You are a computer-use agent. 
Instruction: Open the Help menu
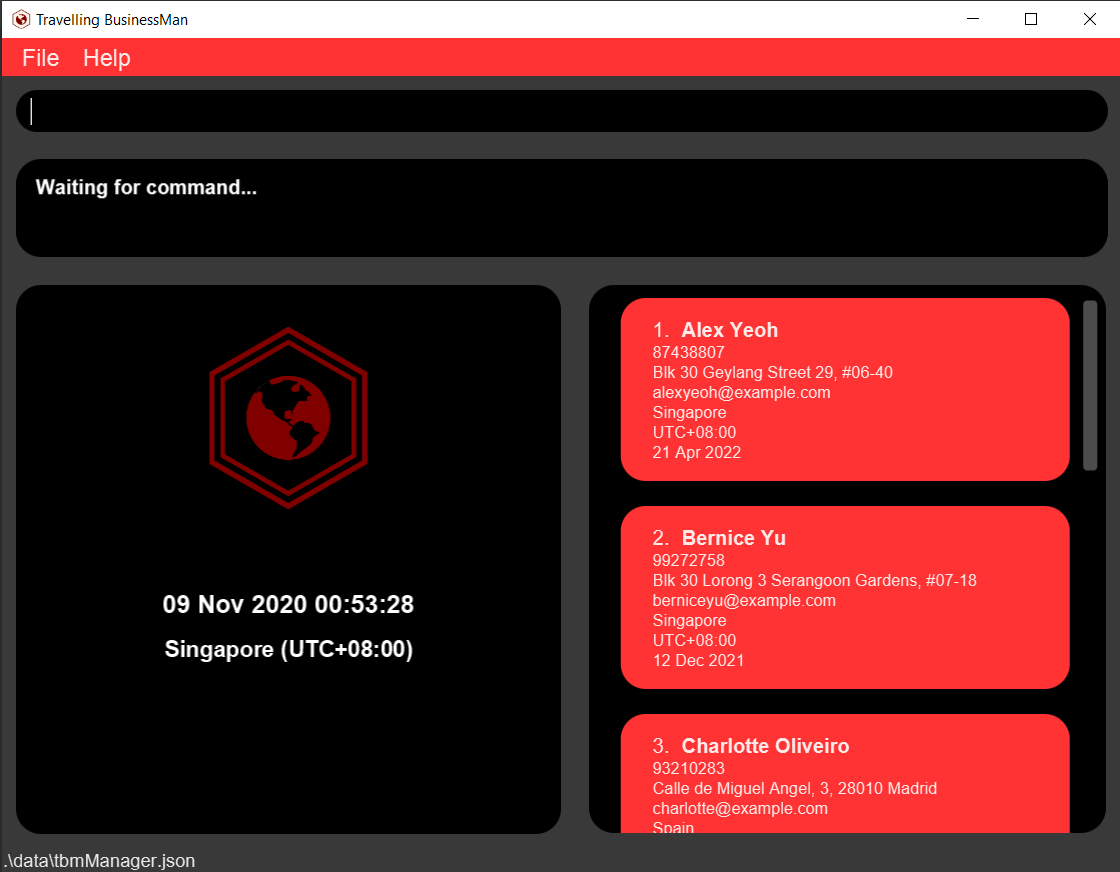point(107,58)
